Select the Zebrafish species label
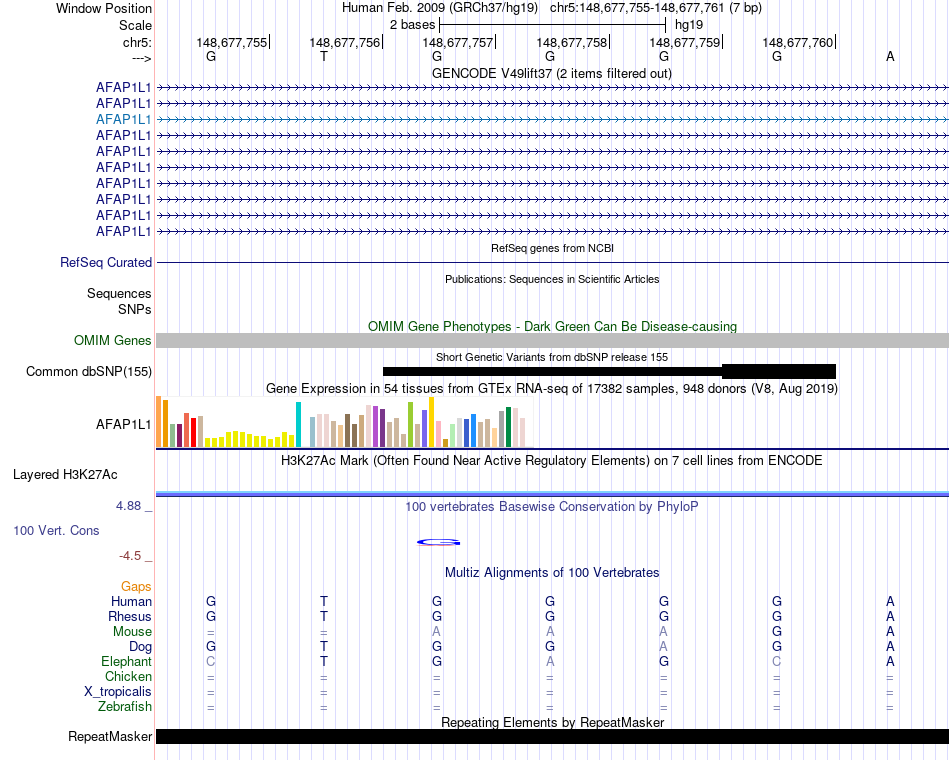 pos(125,707)
